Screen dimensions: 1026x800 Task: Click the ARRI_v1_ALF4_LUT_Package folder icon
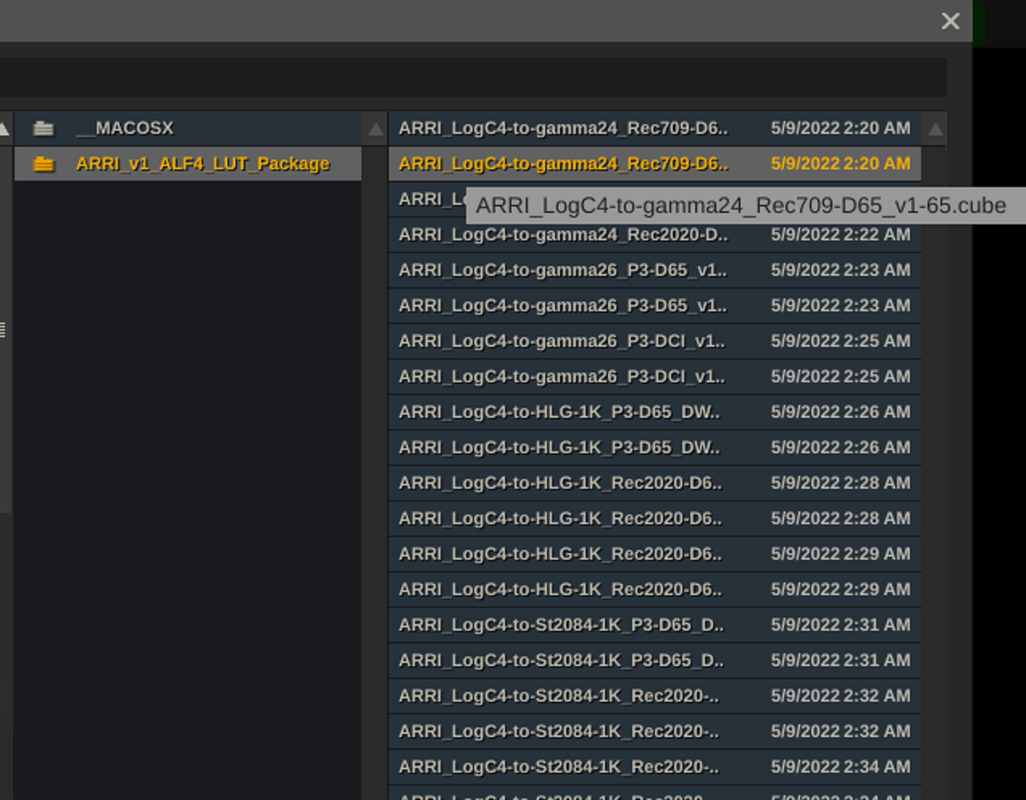coord(43,164)
